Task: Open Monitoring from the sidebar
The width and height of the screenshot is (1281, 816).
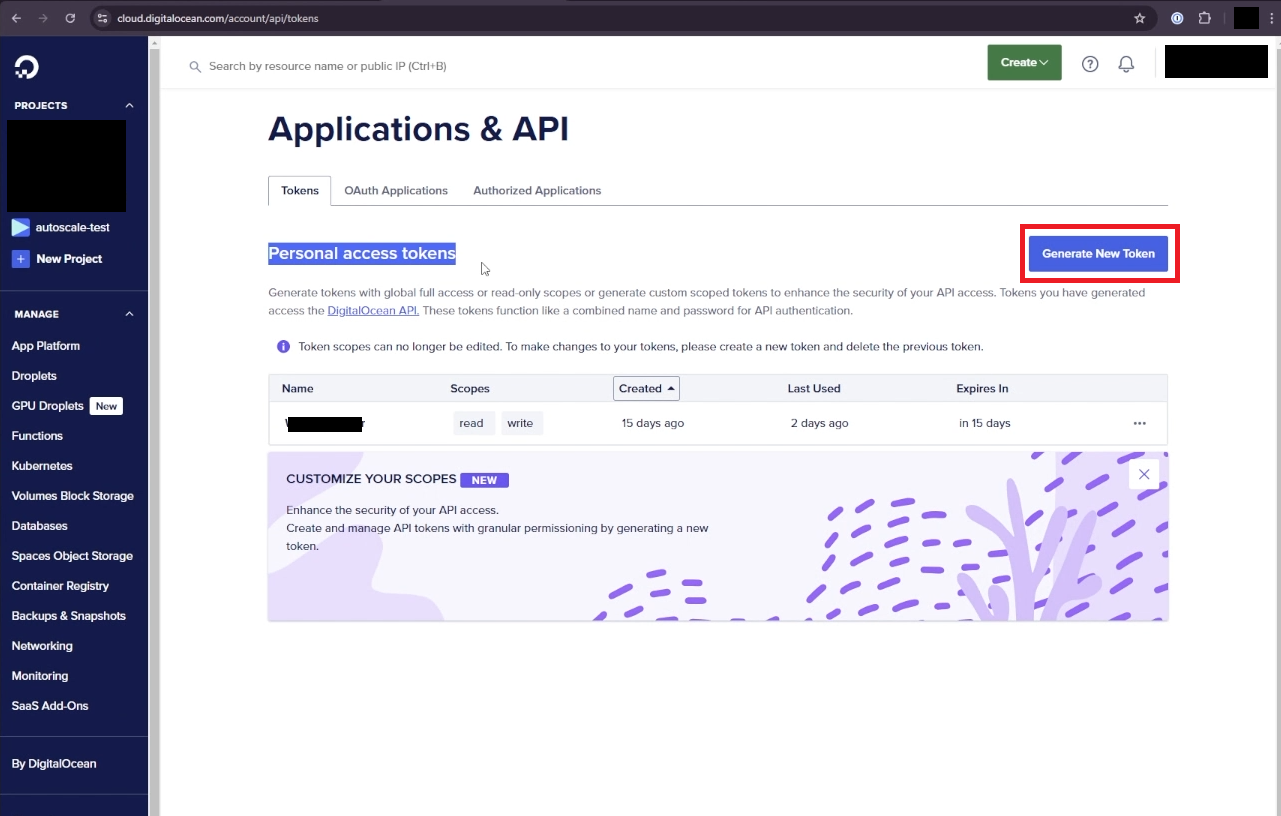Action: point(39,675)
